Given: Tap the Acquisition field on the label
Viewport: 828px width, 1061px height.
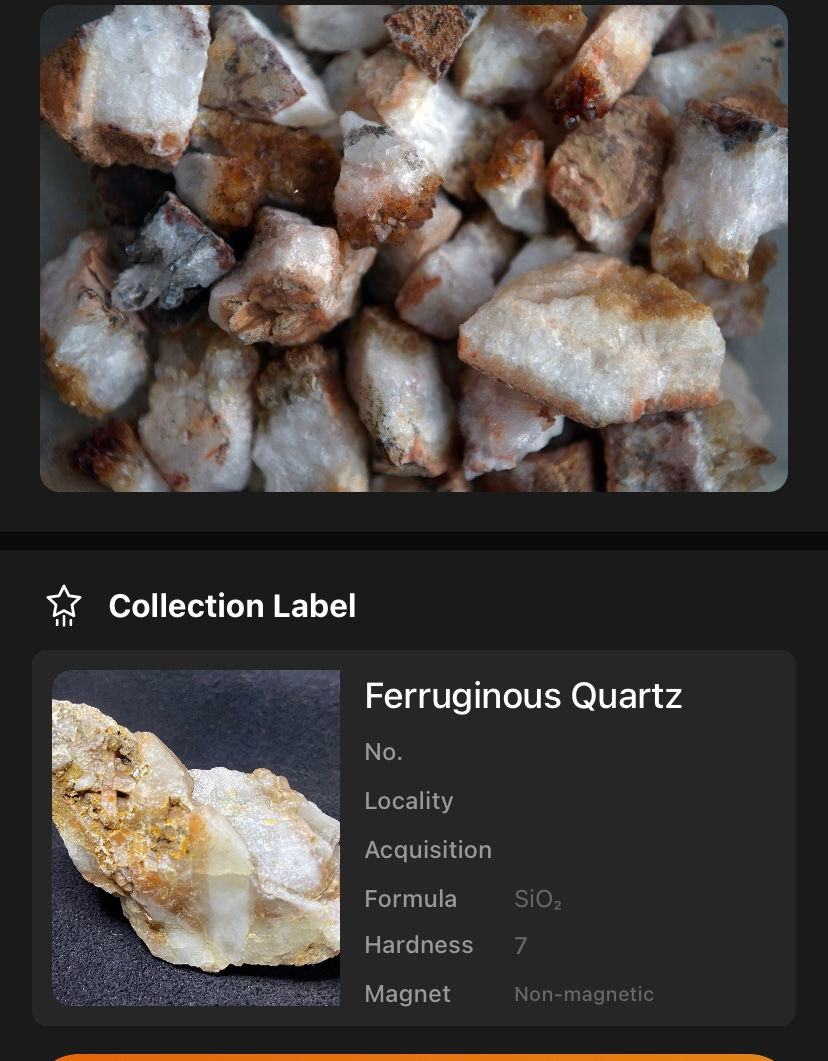Looking at the screenshot, I should [x=428, y=850].
